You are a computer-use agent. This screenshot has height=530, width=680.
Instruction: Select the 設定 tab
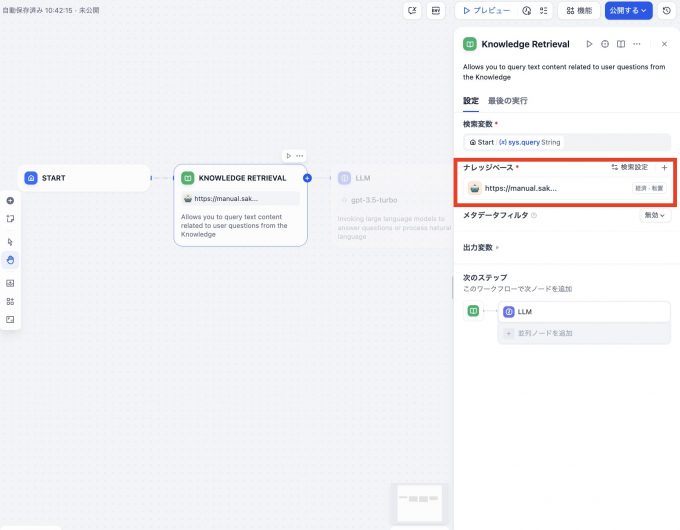click(470, 101)
